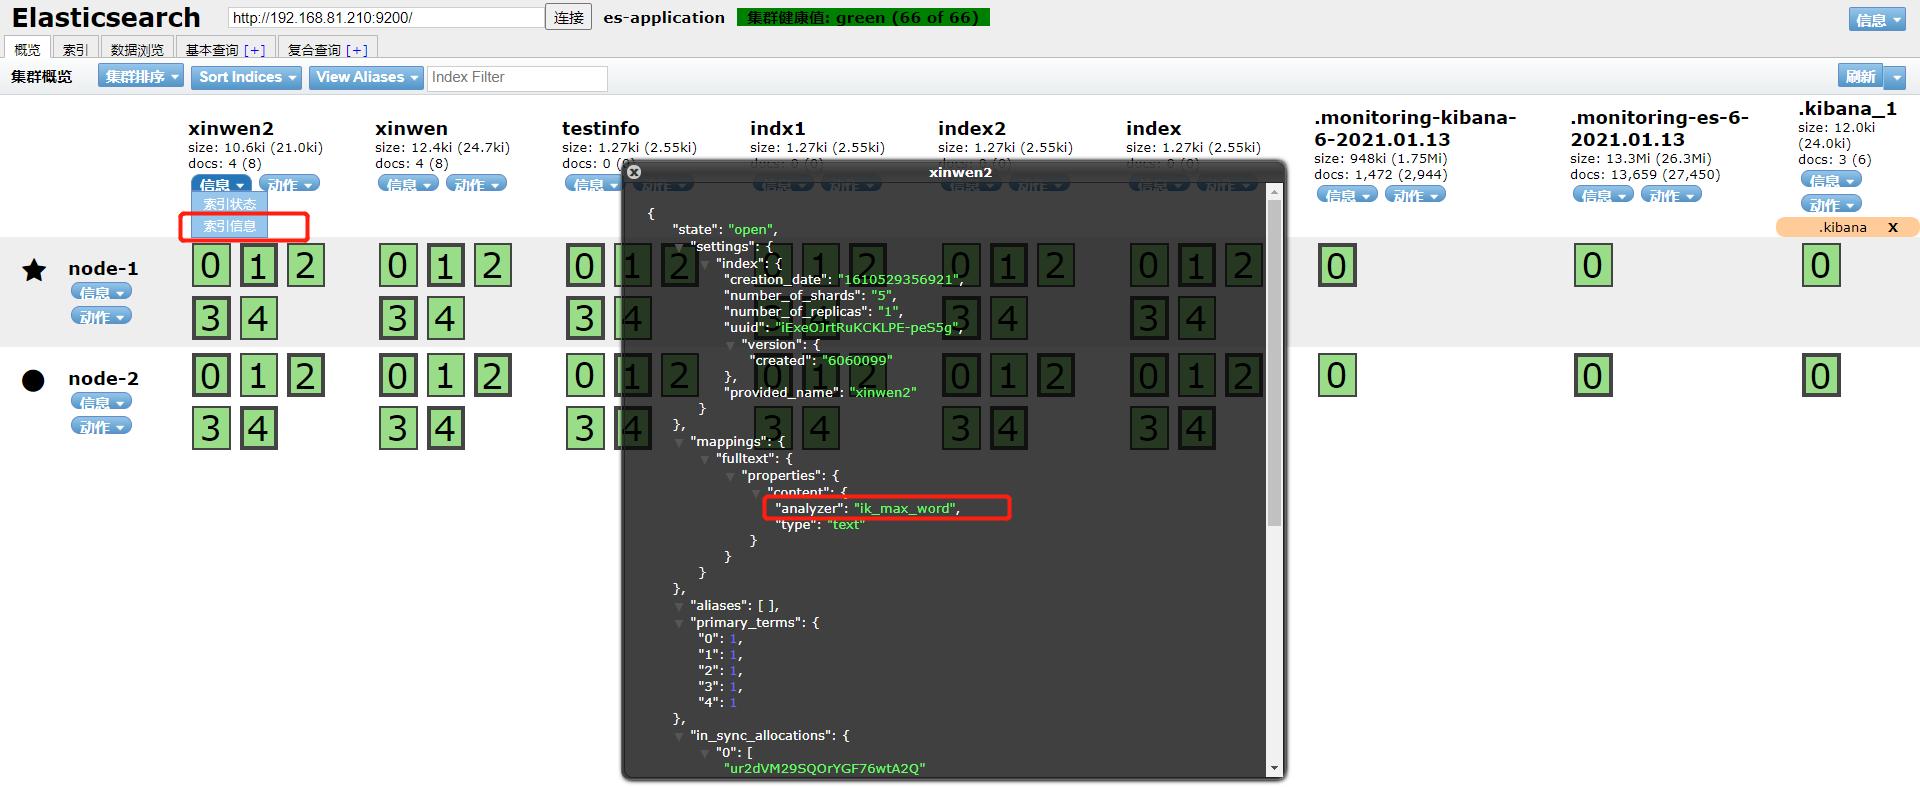Open the View Aliases dropdown

(366, 77)
